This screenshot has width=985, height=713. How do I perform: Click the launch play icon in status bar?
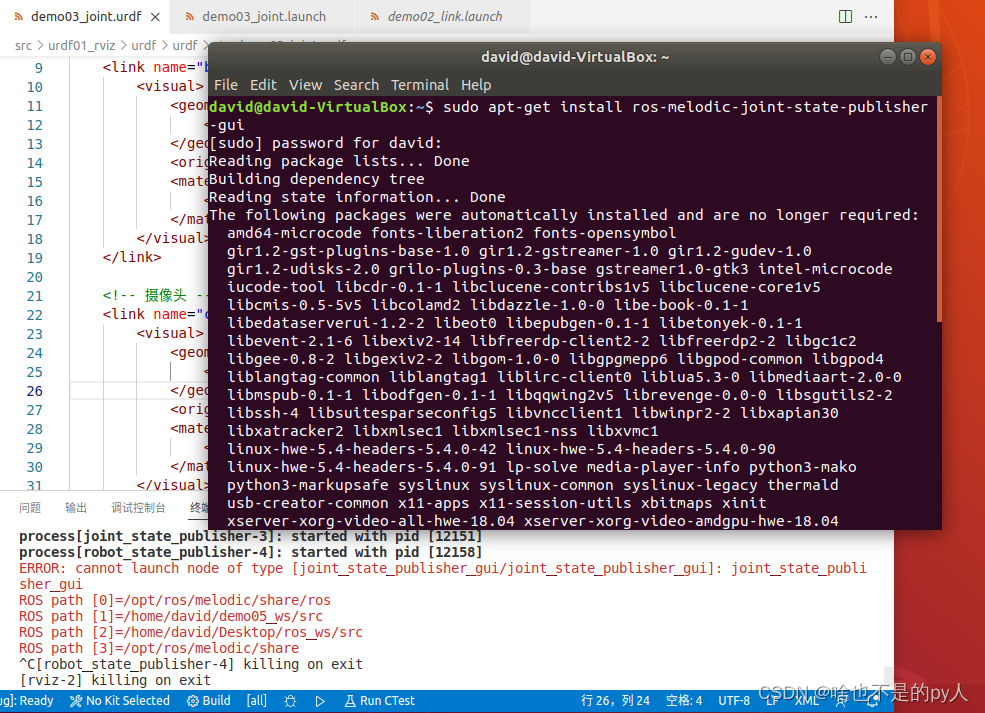320,700
